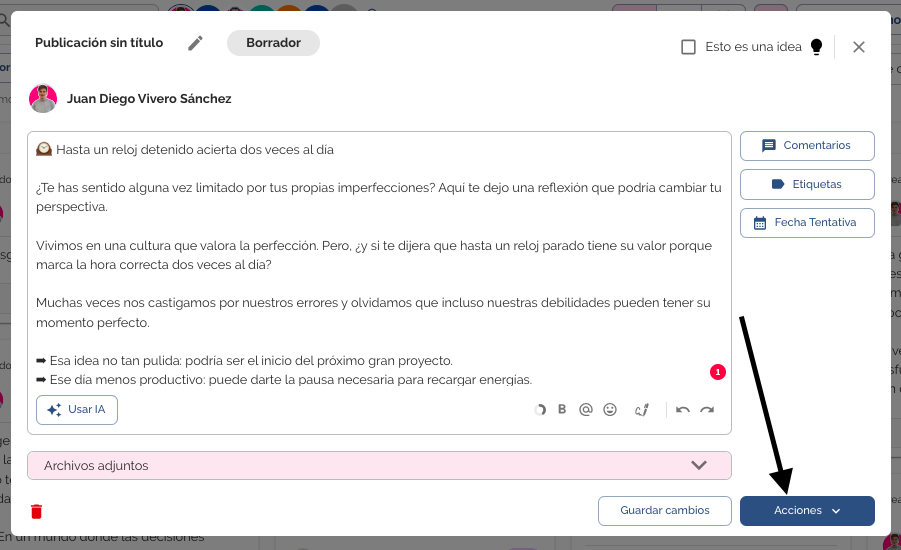
Task: Click the line 'Hasta un reloj detenido acierta'
Action: [185, 150]
